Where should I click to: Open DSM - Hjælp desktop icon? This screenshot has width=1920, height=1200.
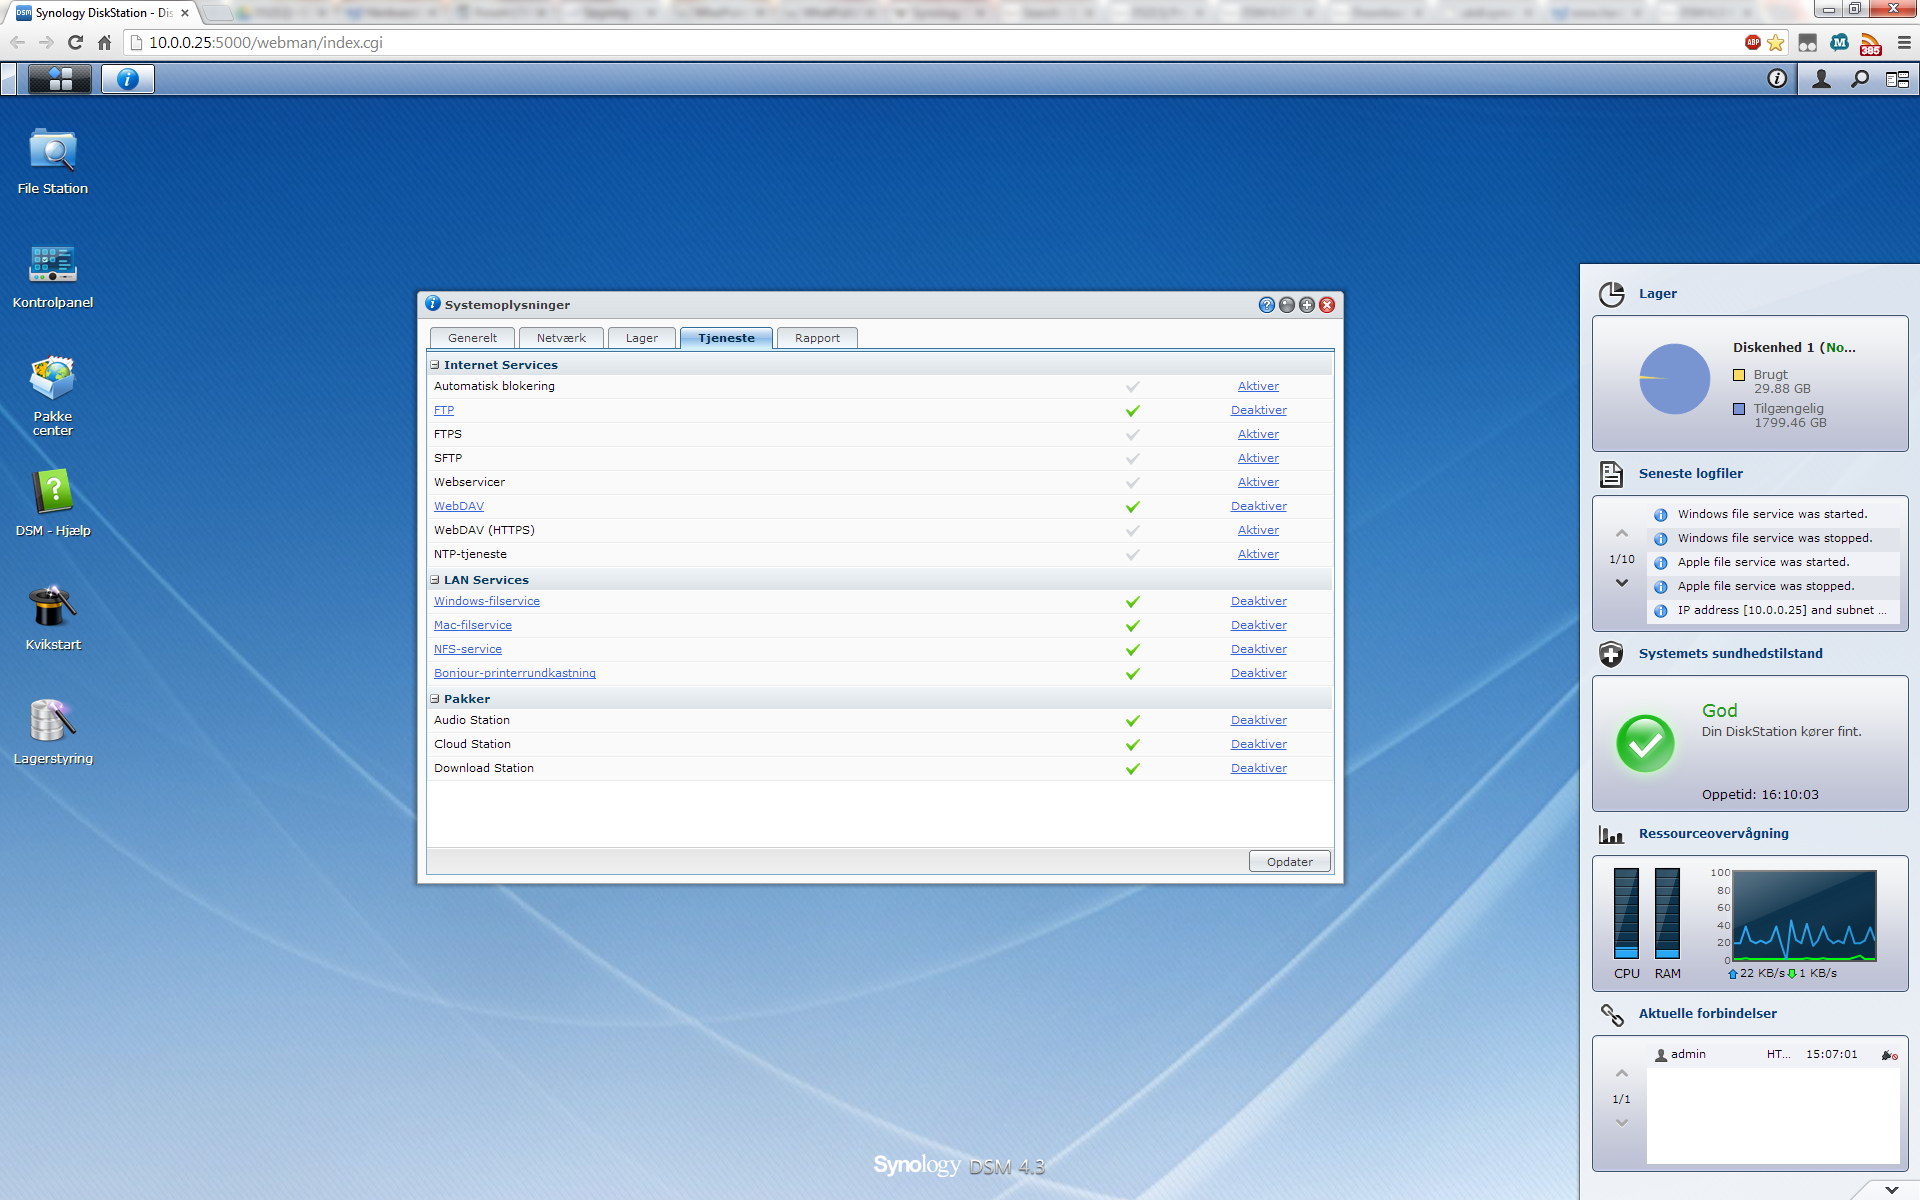53,503
